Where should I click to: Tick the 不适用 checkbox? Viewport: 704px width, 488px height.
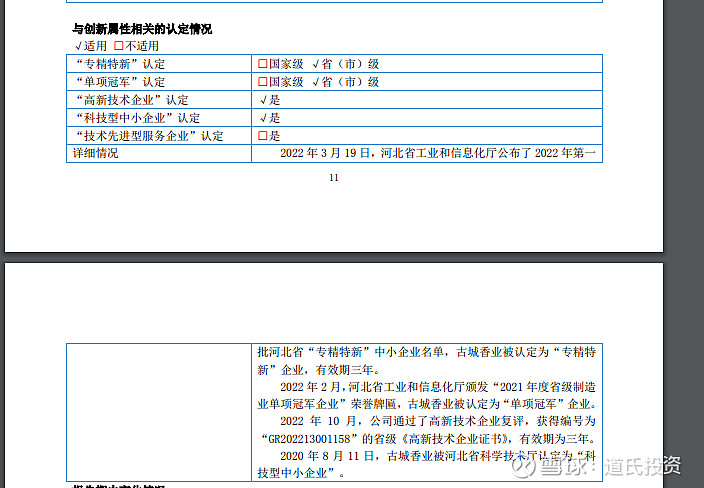pyautogui.click(x=119, y=46)
